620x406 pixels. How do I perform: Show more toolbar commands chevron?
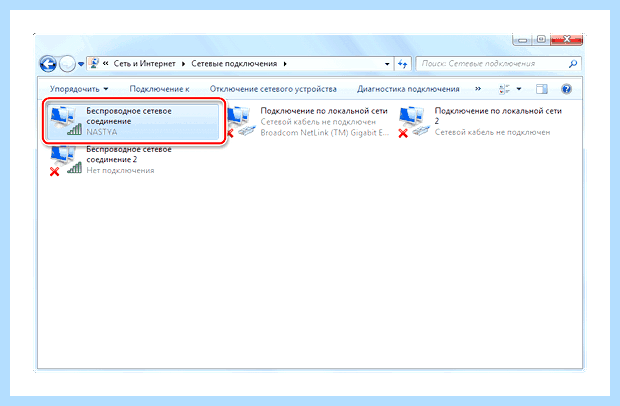coord(478,89)
